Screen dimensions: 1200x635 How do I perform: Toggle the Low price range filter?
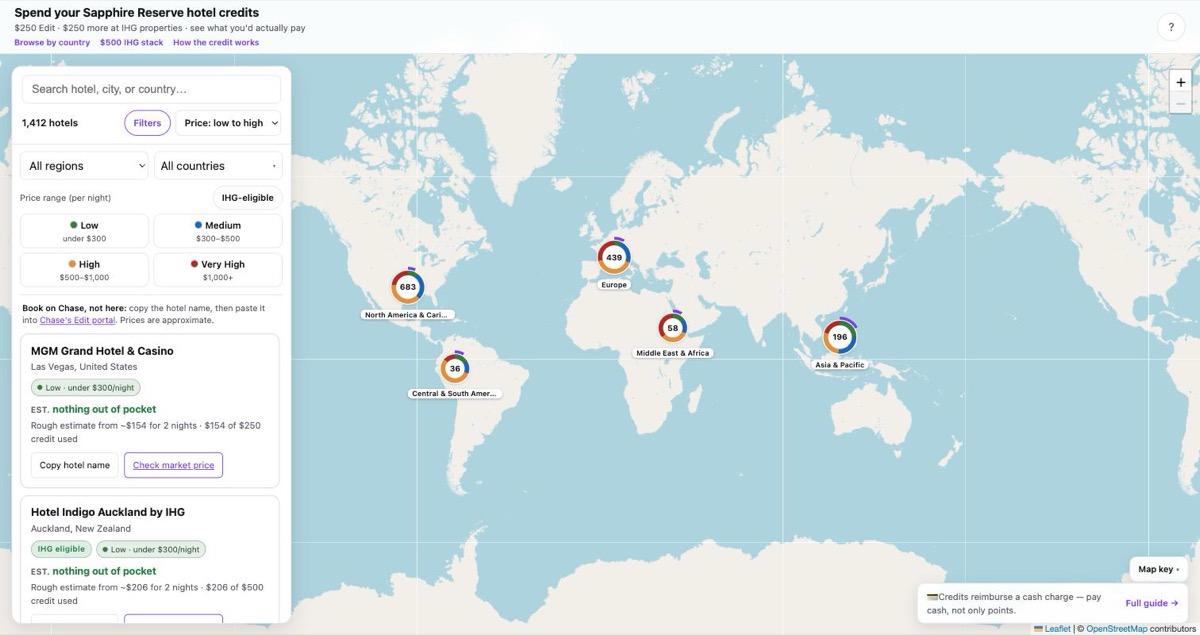pos(84,231)
